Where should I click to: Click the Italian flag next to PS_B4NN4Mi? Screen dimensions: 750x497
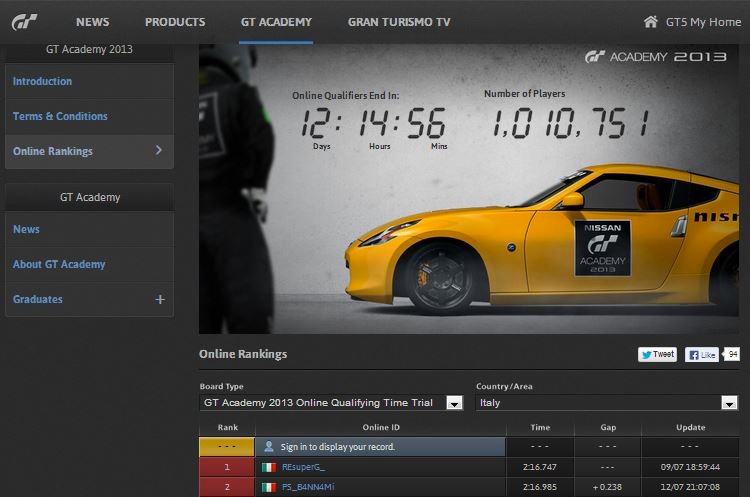click(x=268, y=487)
